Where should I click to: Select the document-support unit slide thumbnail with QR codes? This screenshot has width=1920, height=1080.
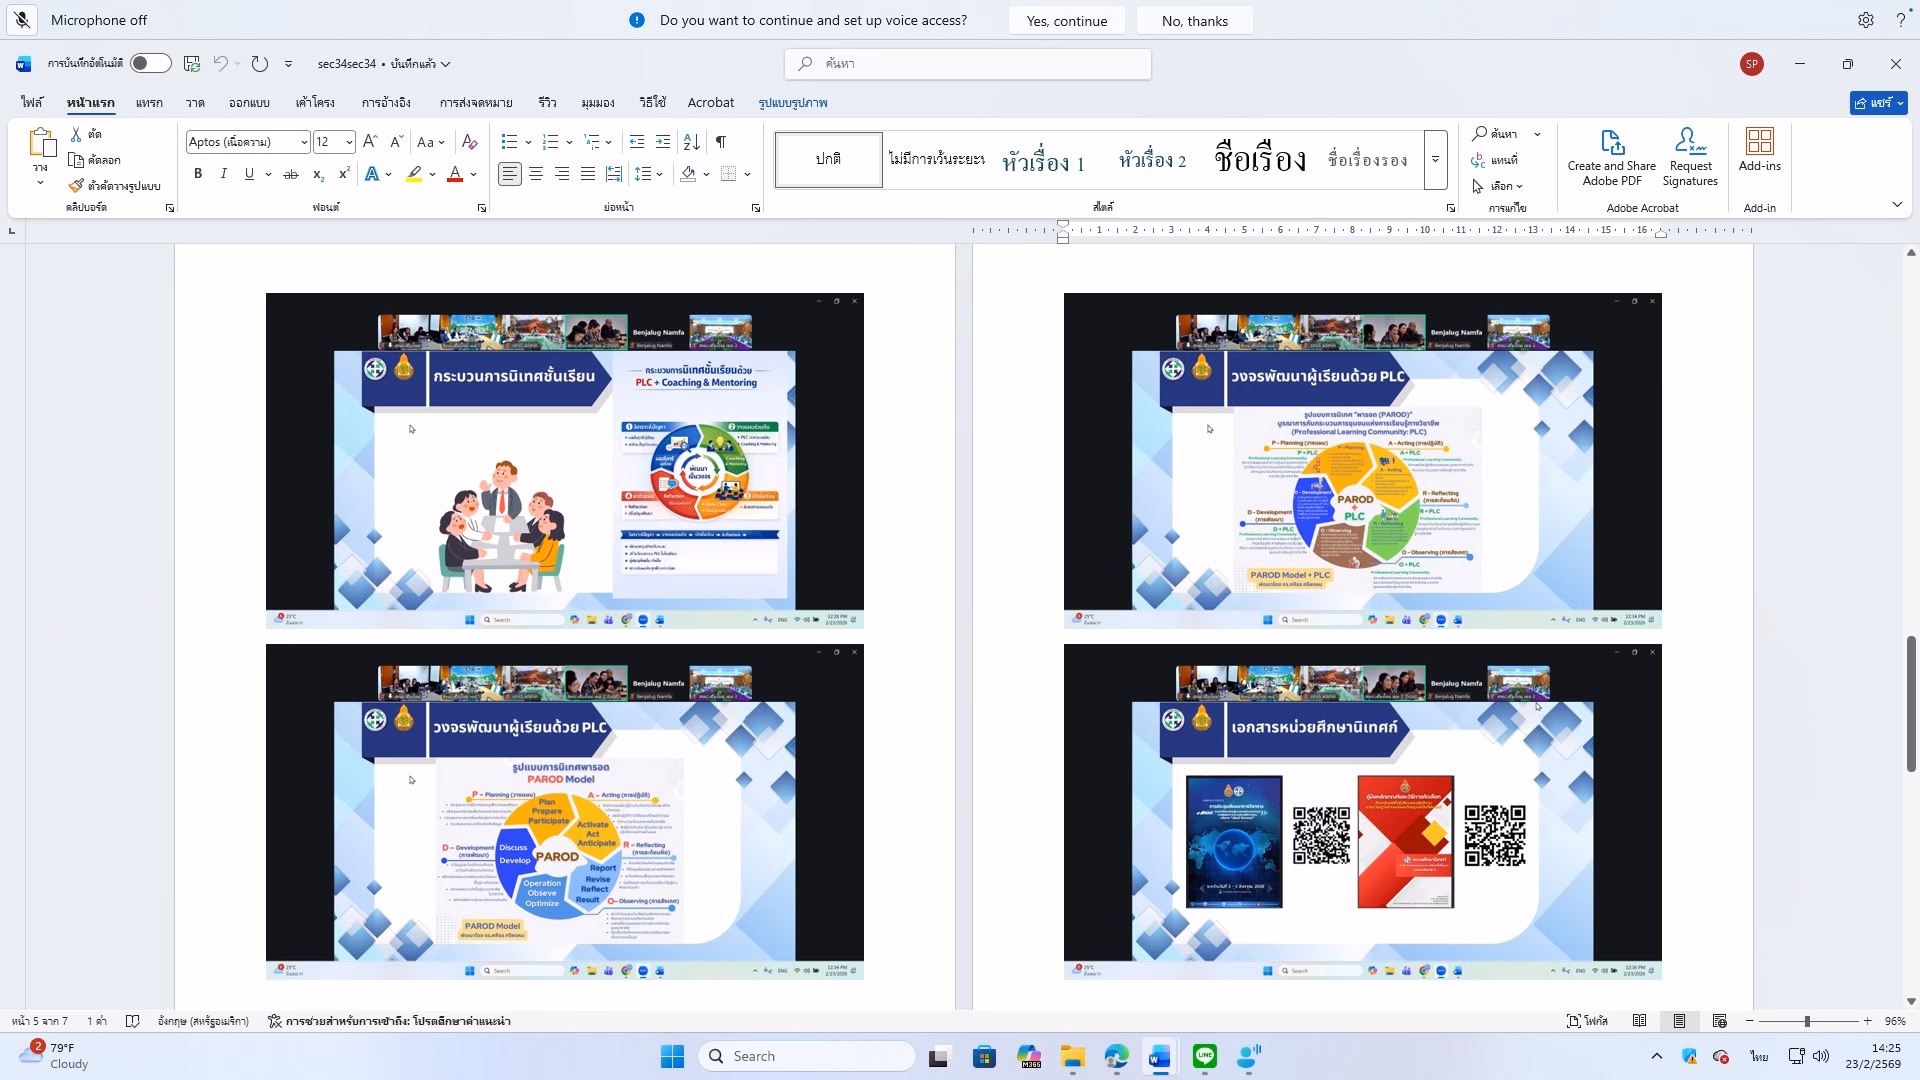pyautogui.click(x=1362, y=812)
